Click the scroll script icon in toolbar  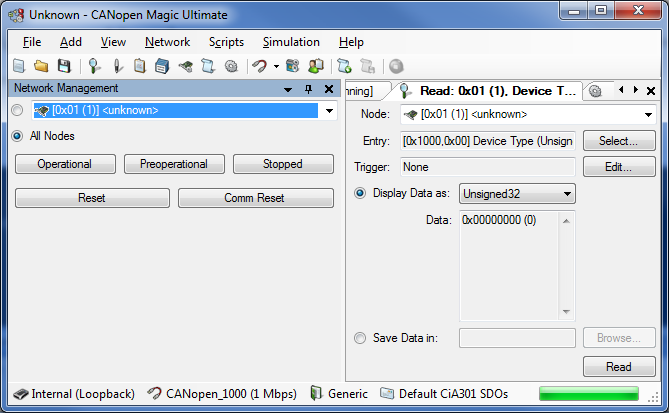(x=208, y=66)
